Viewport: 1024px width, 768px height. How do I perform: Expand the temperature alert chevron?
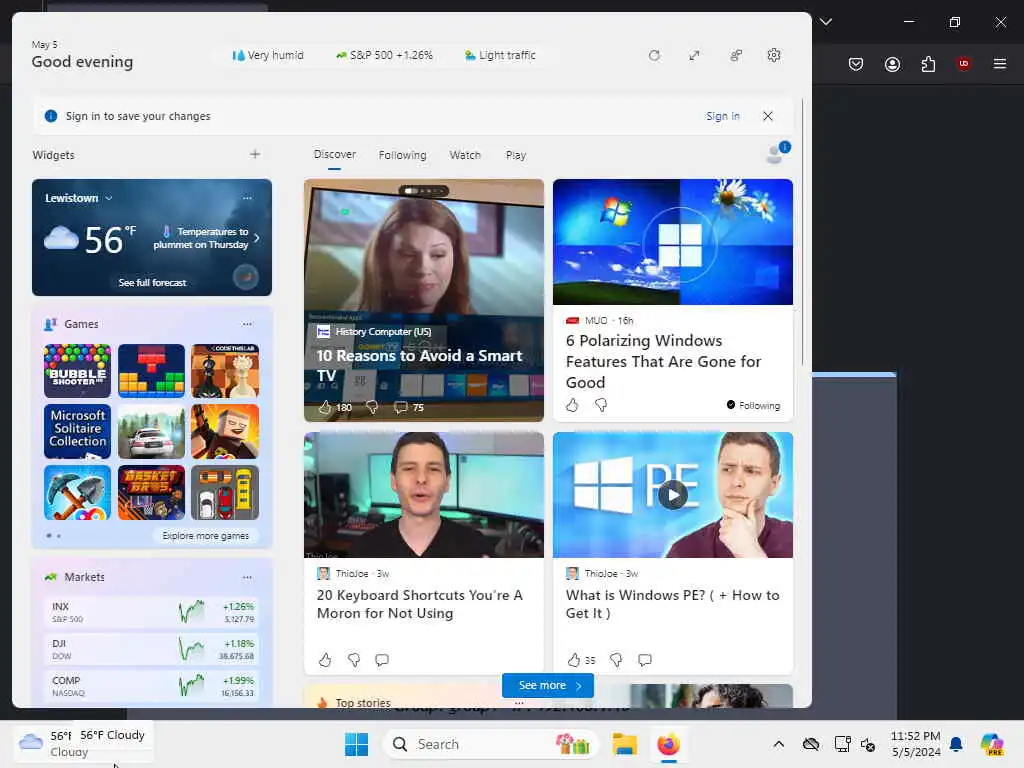pos(257,238)
